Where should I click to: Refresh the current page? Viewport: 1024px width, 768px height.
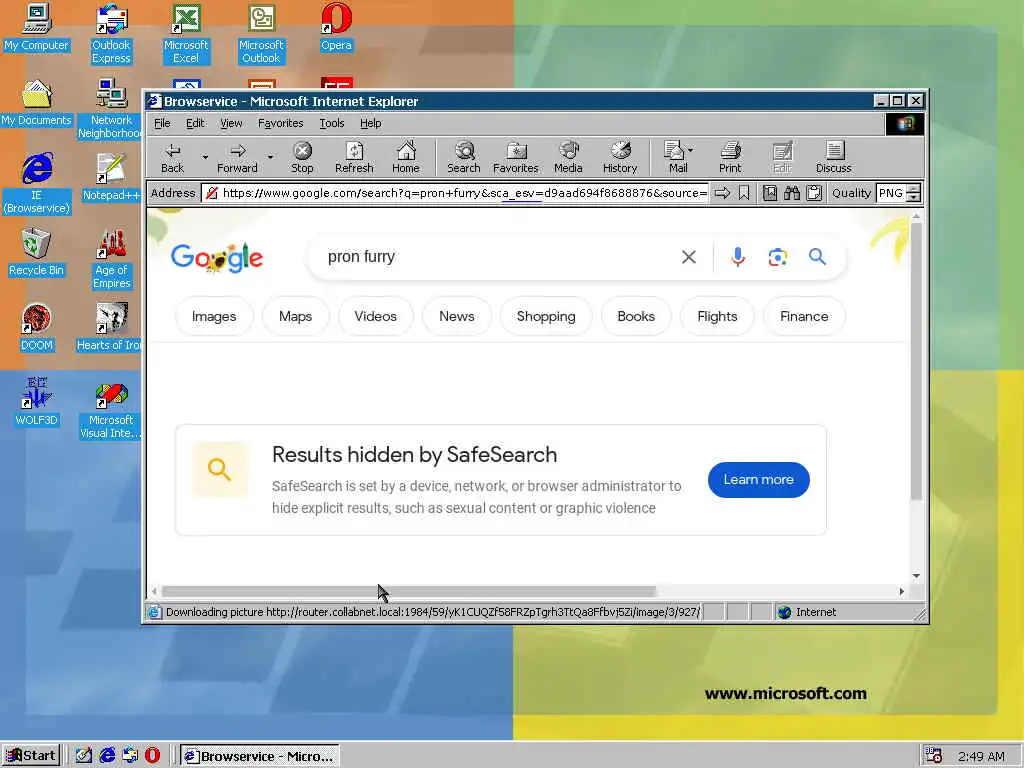coord(354,157)
